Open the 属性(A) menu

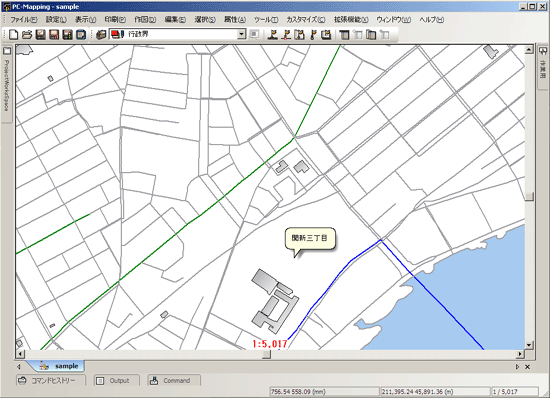tap(235, 20)
